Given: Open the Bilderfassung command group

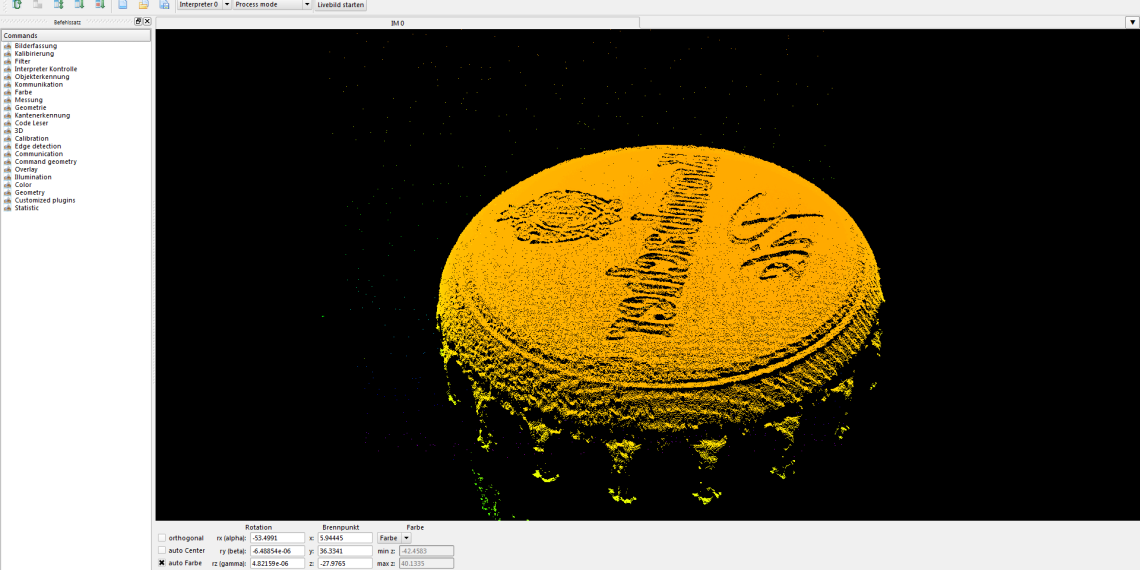Looking at the screenshot, I should coord(35,46).
